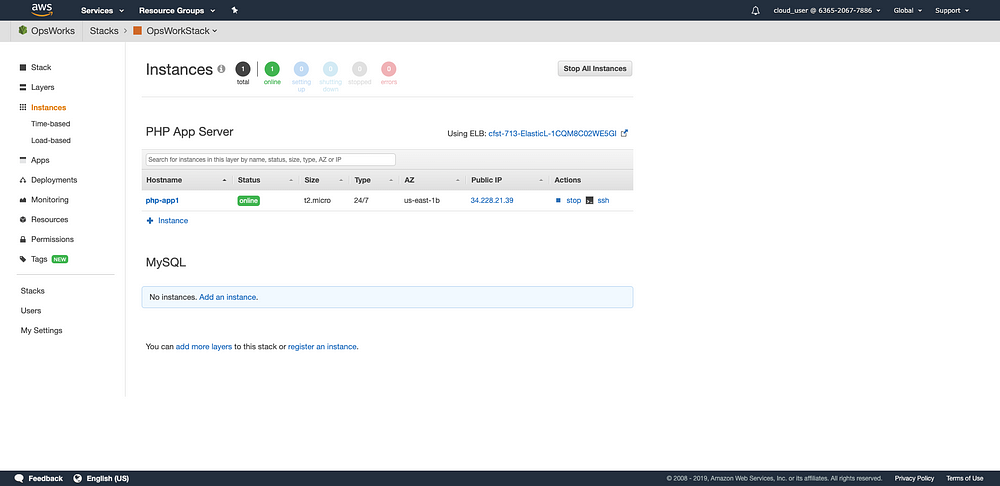Click the Deployments sidebar icon
1000x486 pixels.
pyautogui.click(x=23, y=180)
